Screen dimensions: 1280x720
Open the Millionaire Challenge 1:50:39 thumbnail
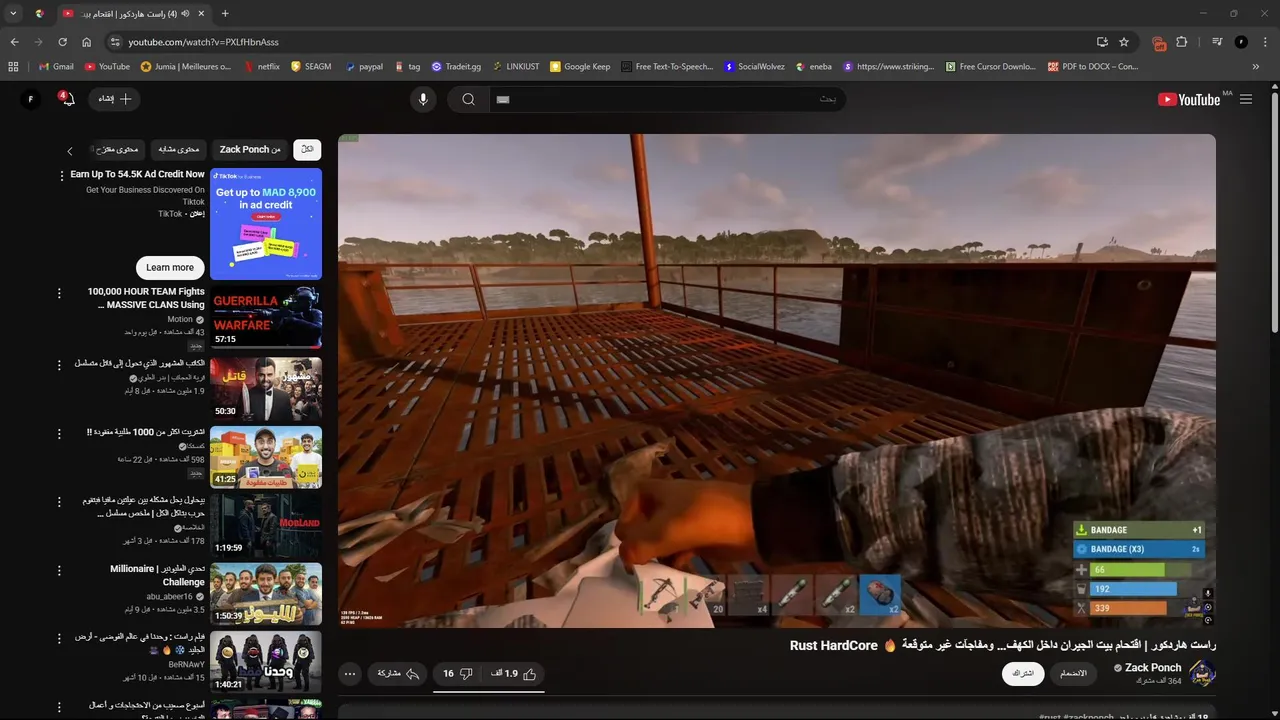[x=266, y=593]
